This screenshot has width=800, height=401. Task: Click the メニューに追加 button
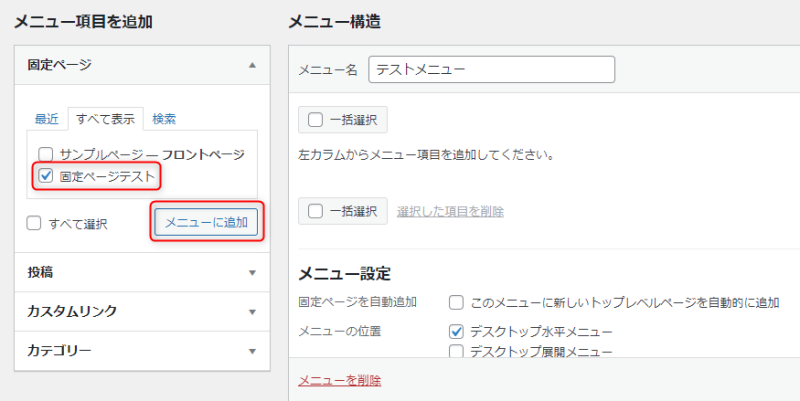(205, 222)
